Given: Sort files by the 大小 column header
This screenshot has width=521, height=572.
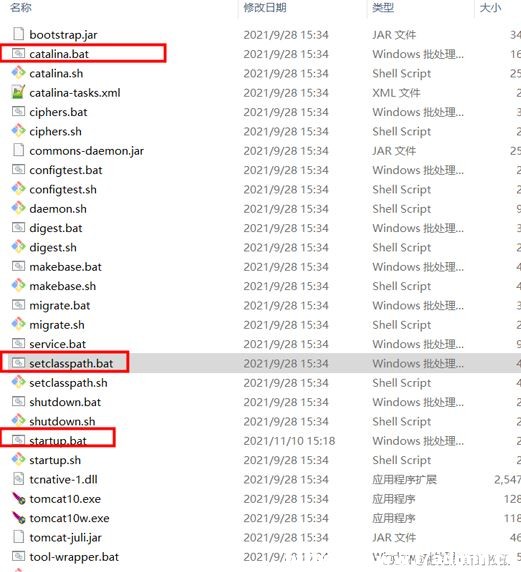Looking at the screenshot, I should point(490,7).
